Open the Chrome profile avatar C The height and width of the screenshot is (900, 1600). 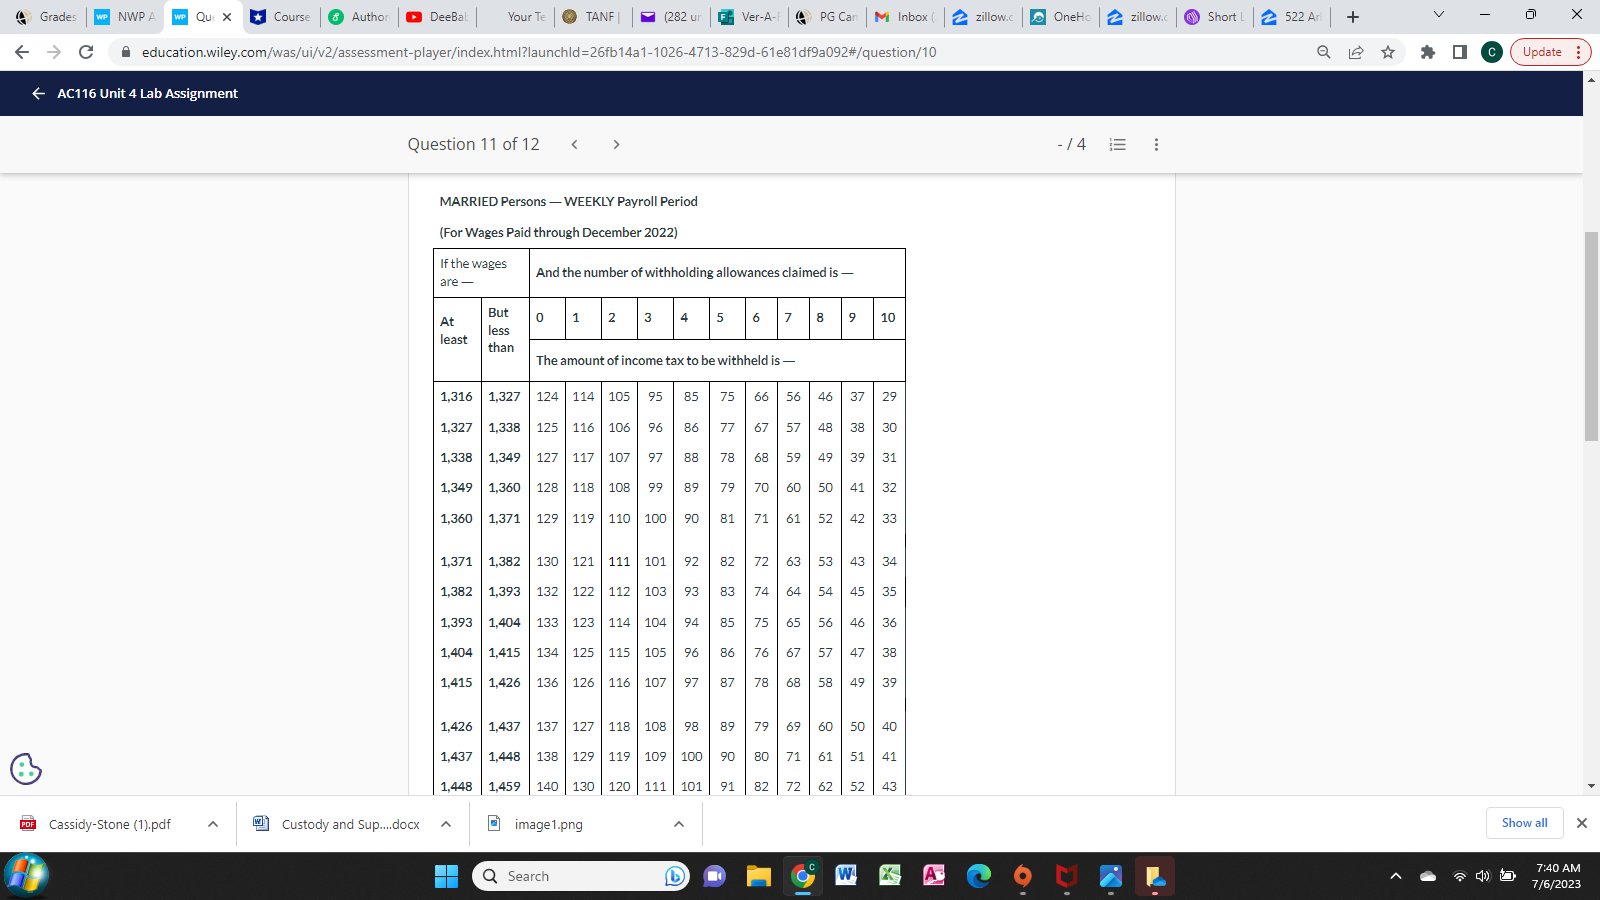(x=1492, y=52)
